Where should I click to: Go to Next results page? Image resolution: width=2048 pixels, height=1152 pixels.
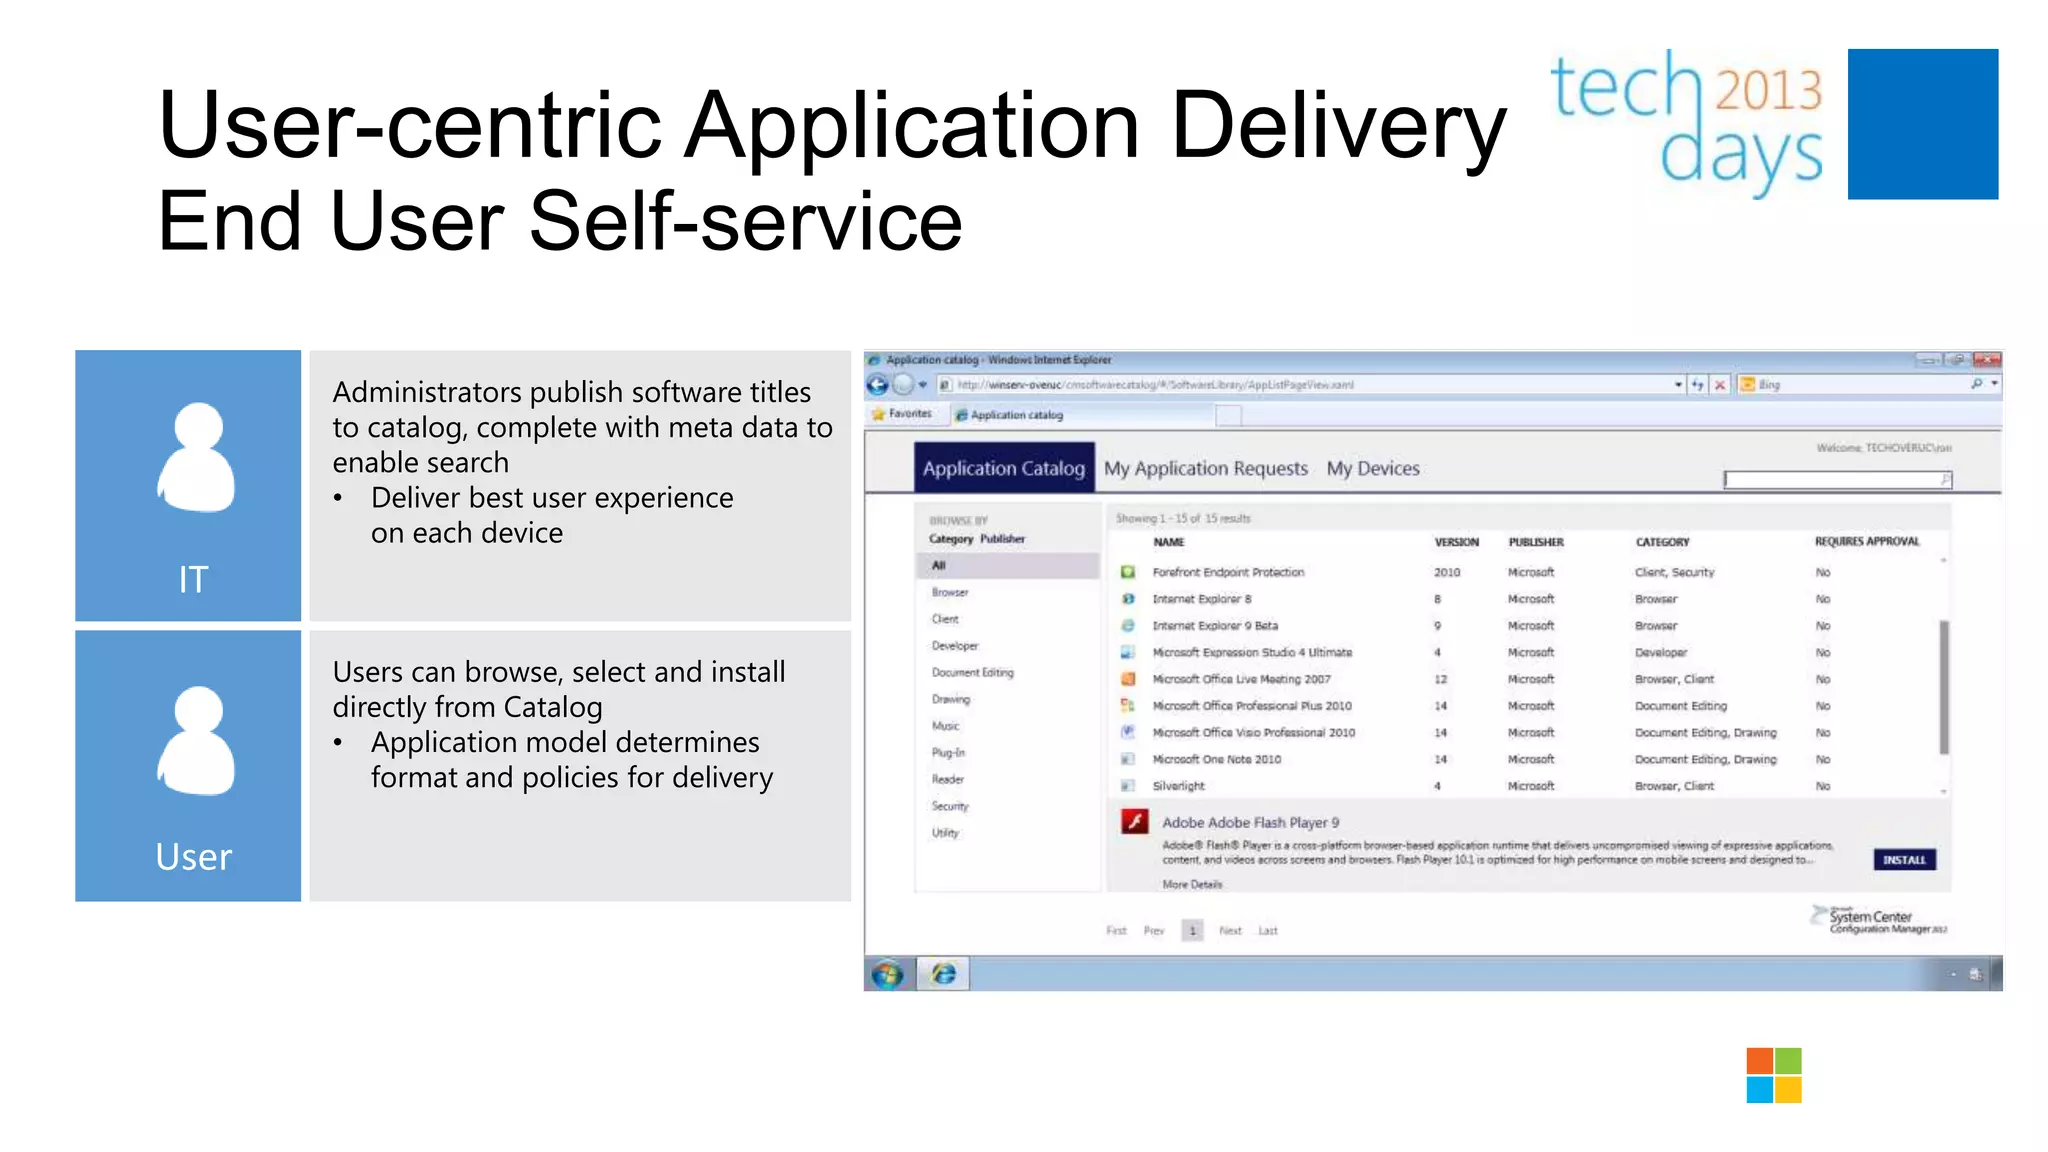pyautogui.click(x=1230, y=931)
